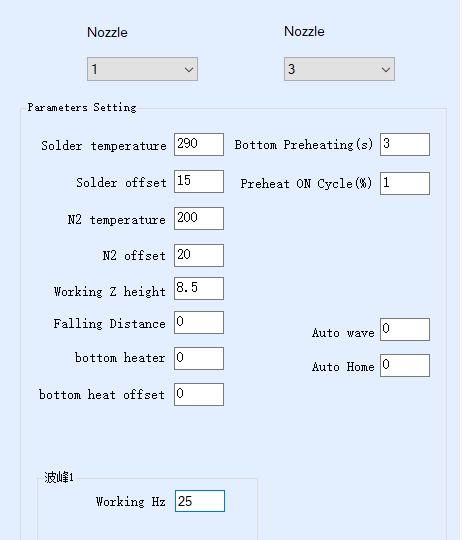
Task: Click the chevron arrow of Nozzle 1 combo box
Action: click(188, 70)
